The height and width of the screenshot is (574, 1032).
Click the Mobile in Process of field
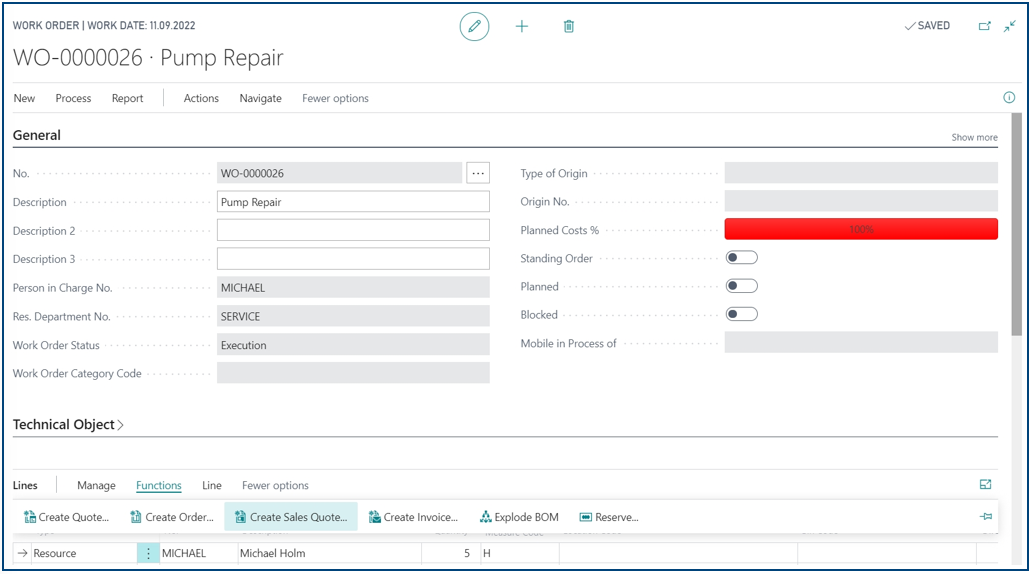pyautogui.click(x=861, y=342)
